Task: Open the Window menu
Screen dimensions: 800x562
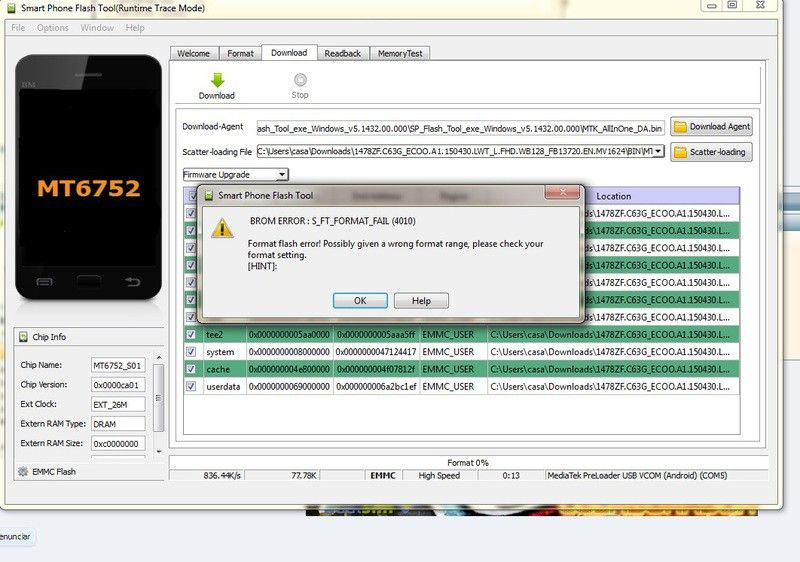Action: click(97, 28)
